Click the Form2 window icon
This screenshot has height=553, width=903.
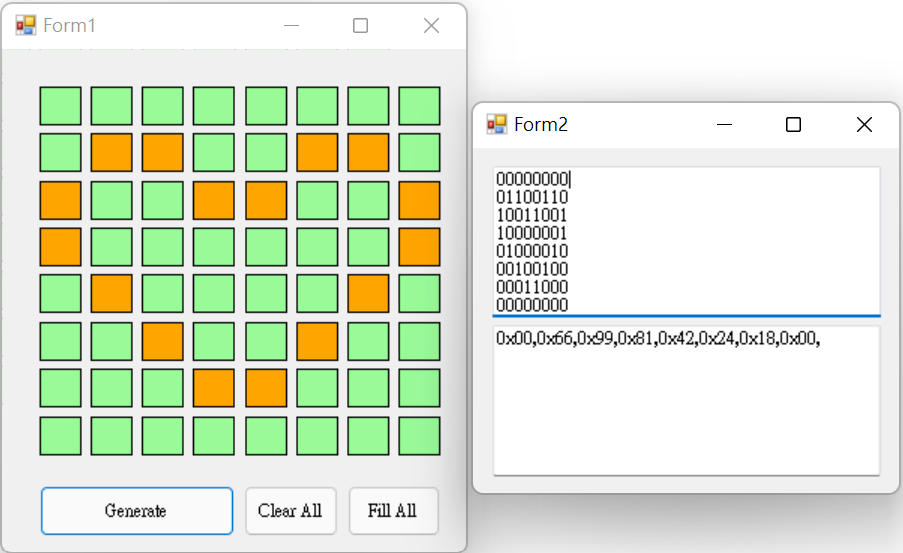496,124
